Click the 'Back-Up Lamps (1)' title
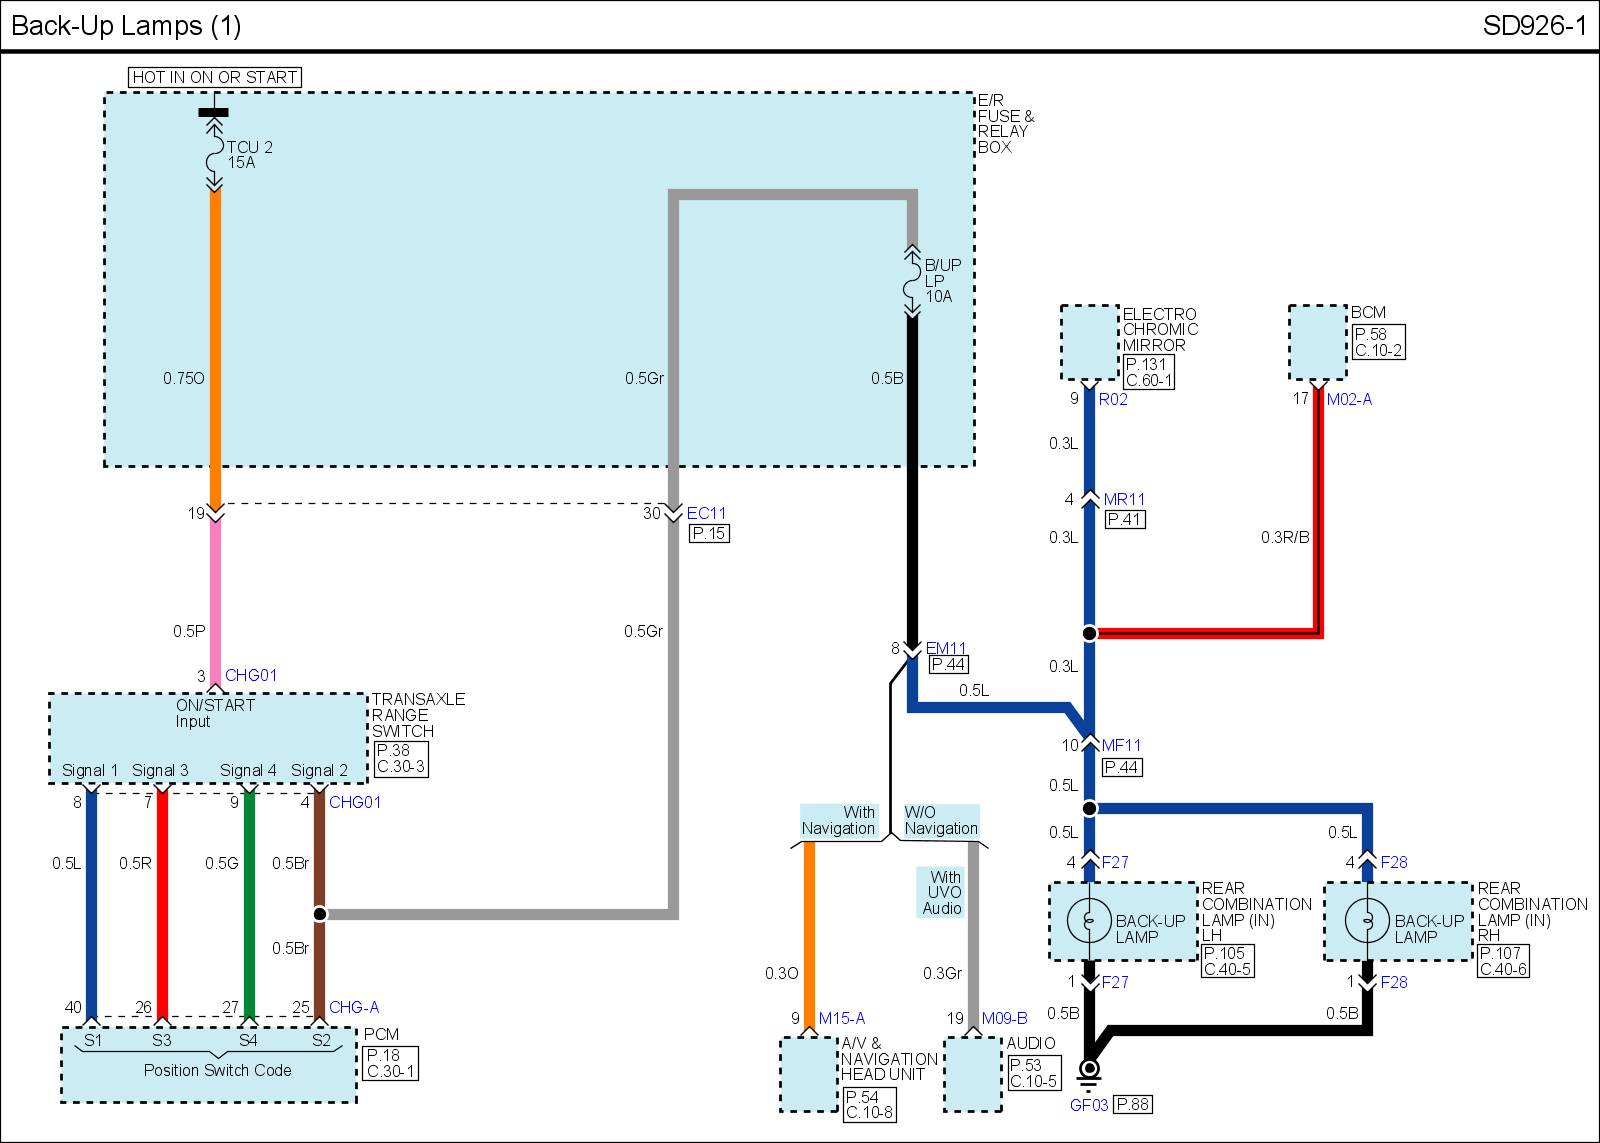 pyautogui.click(x=126, y=26)
